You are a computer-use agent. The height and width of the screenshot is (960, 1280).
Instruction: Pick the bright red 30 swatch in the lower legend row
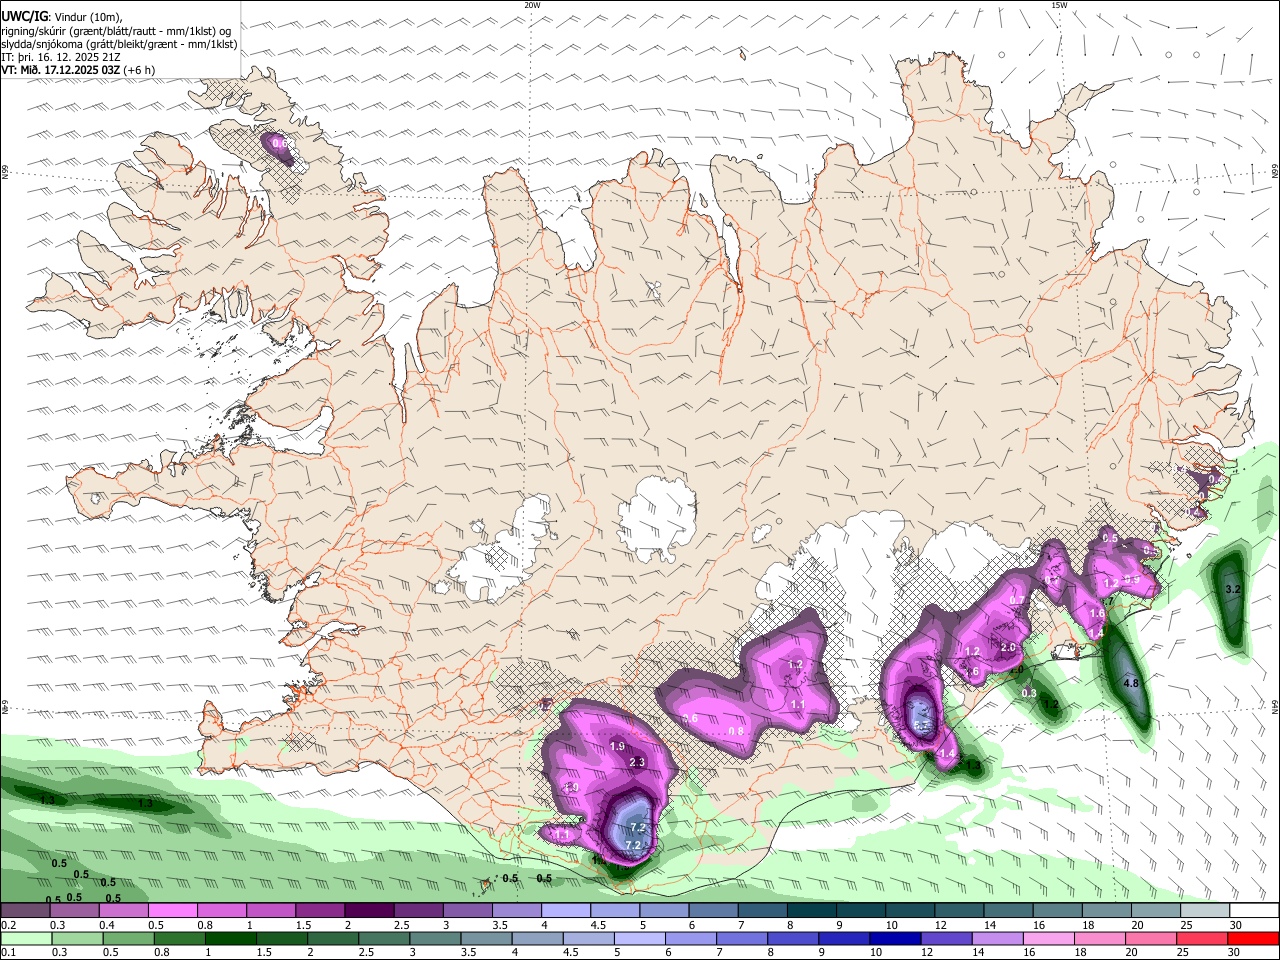(1253, 938)
